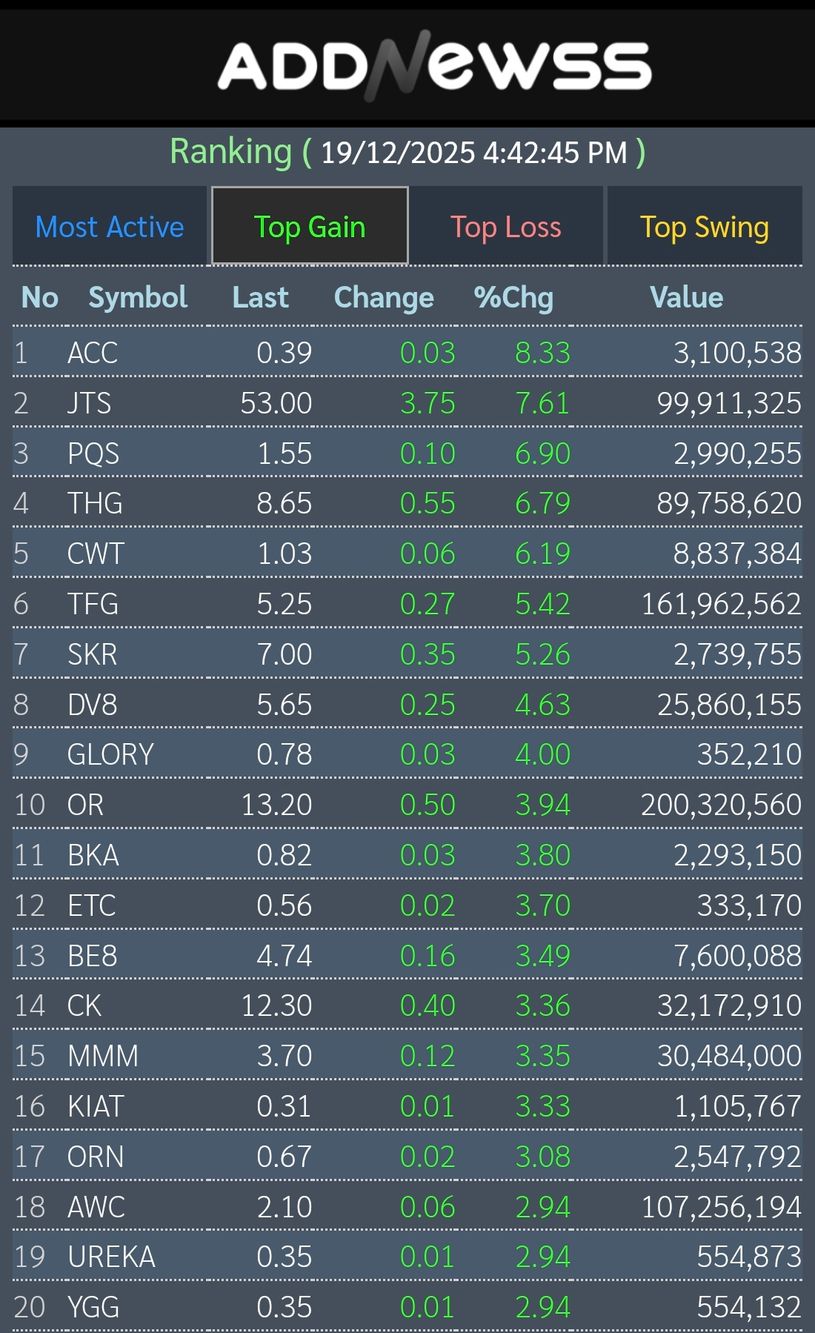
Task: Open the THG stock entry
Action: (95, 503)
